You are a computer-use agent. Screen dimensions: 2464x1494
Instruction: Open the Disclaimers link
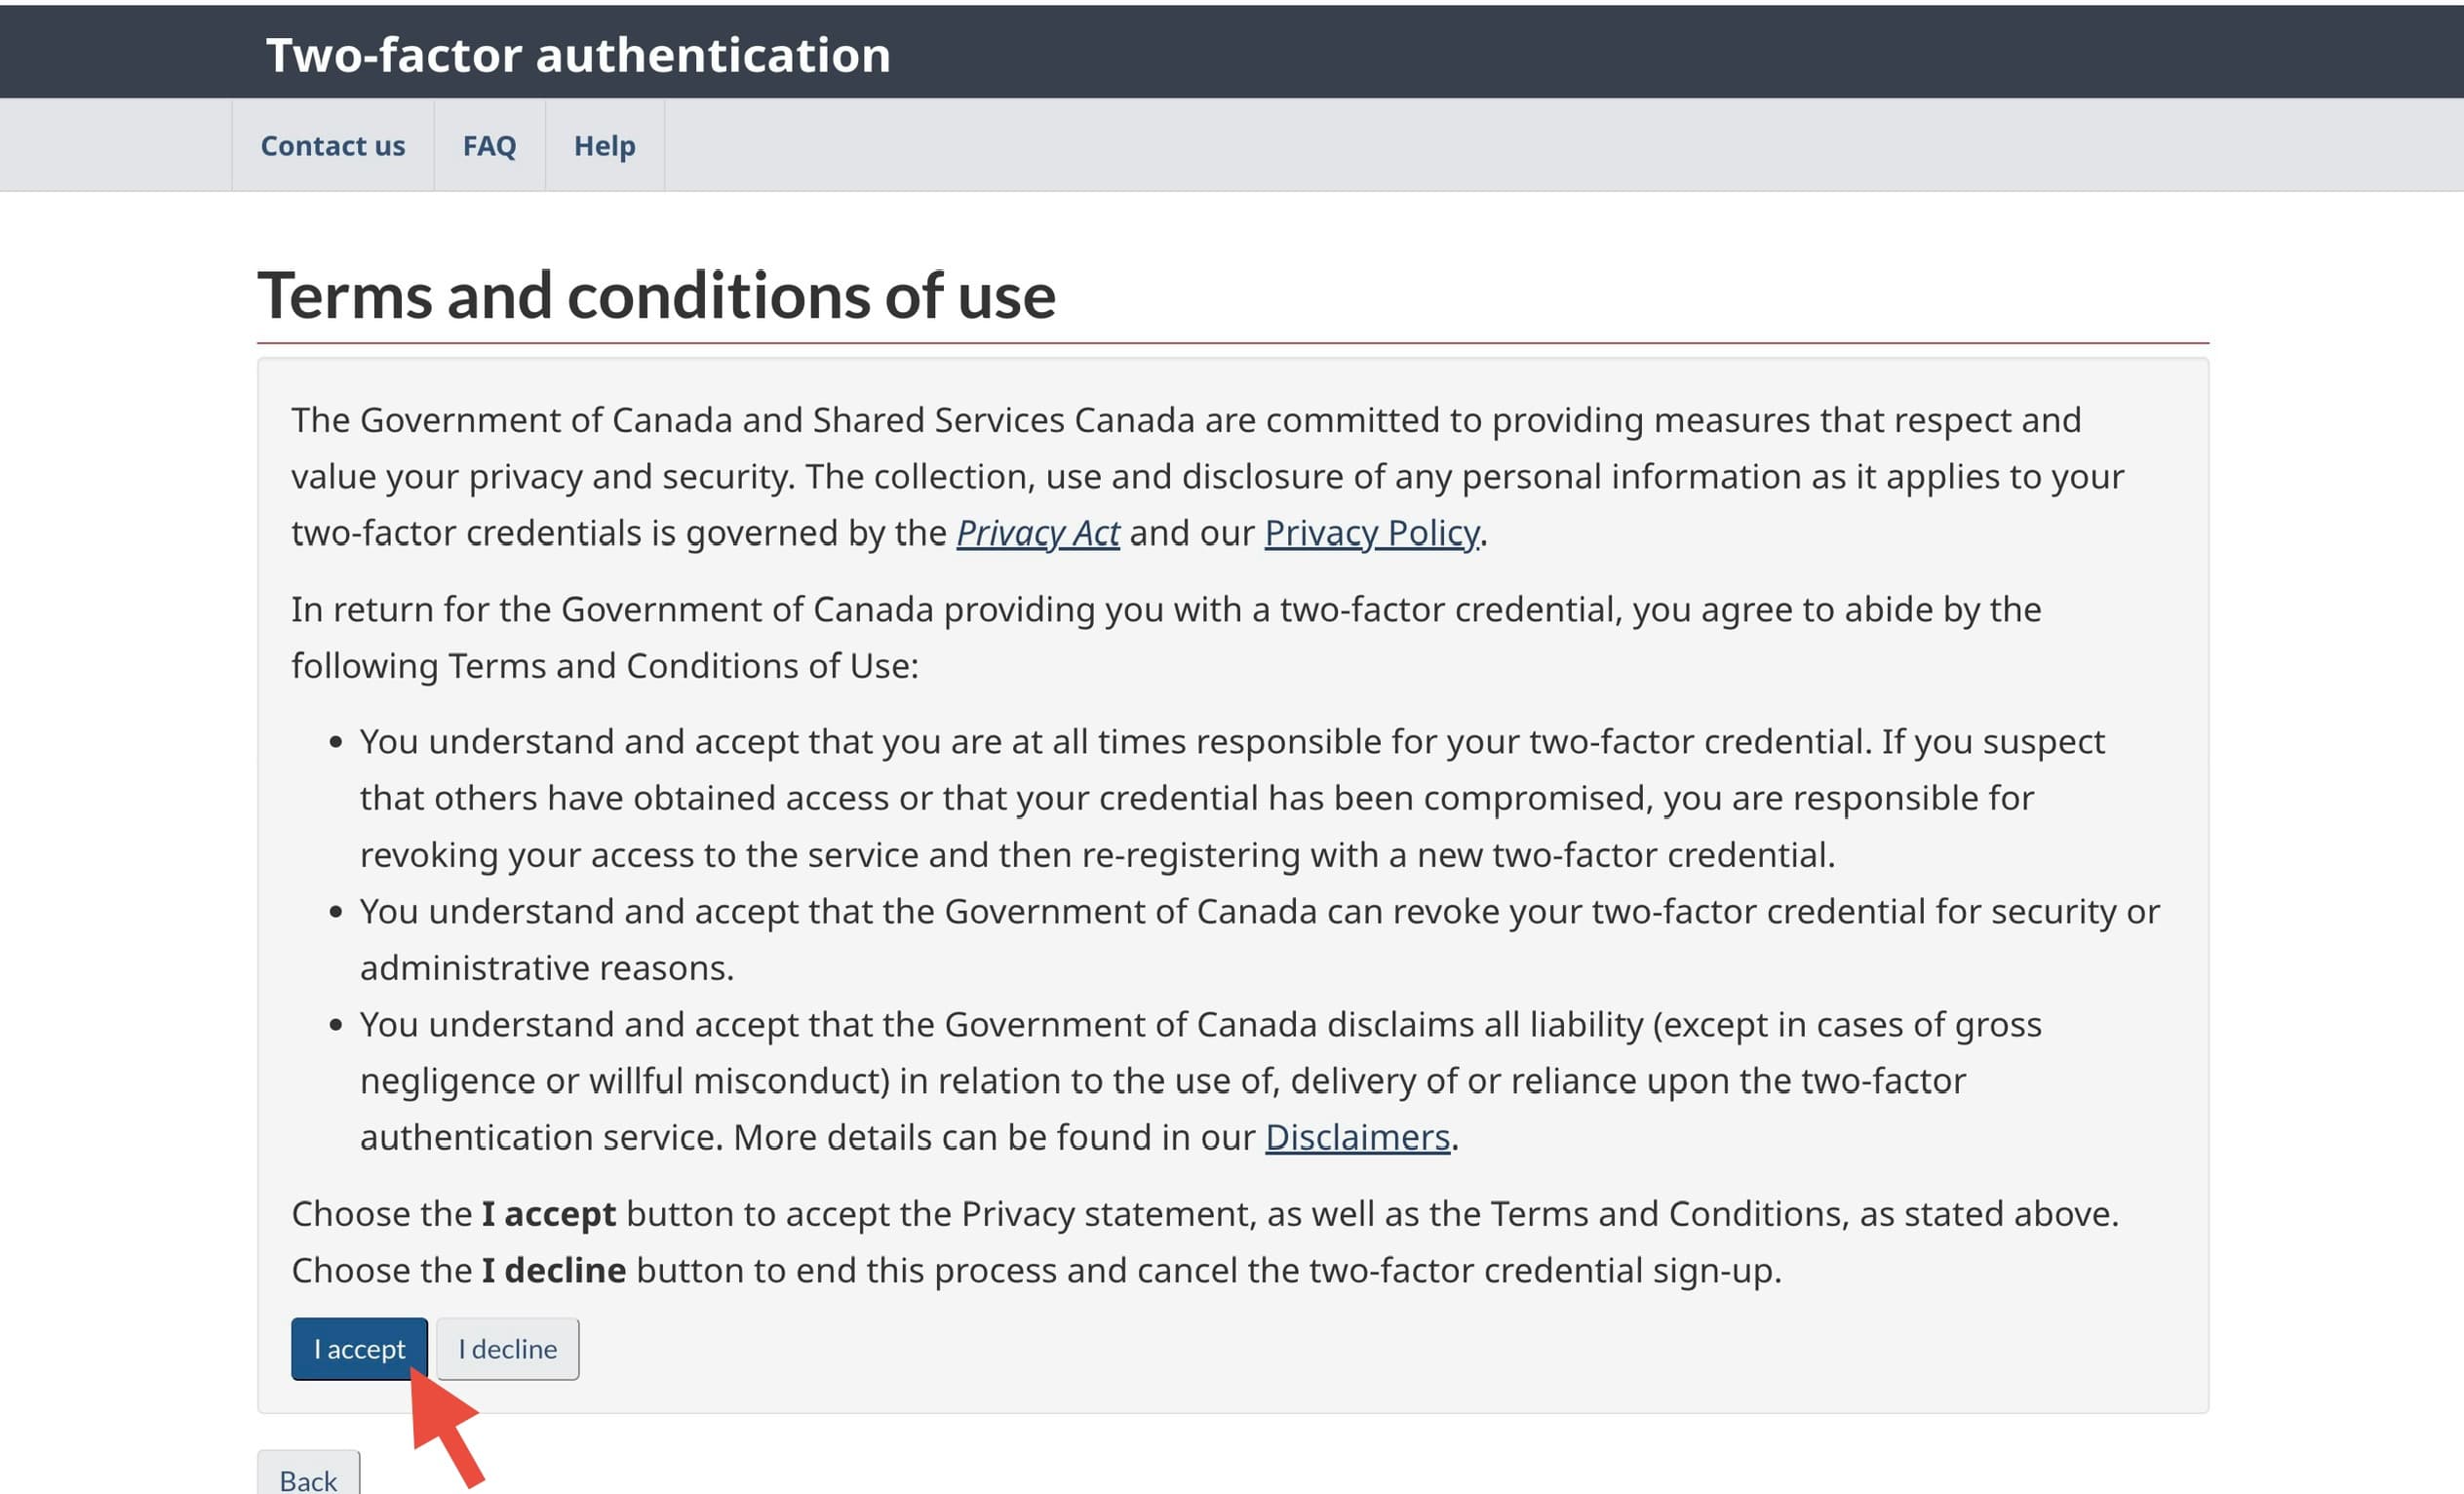click(1357, 1137)
